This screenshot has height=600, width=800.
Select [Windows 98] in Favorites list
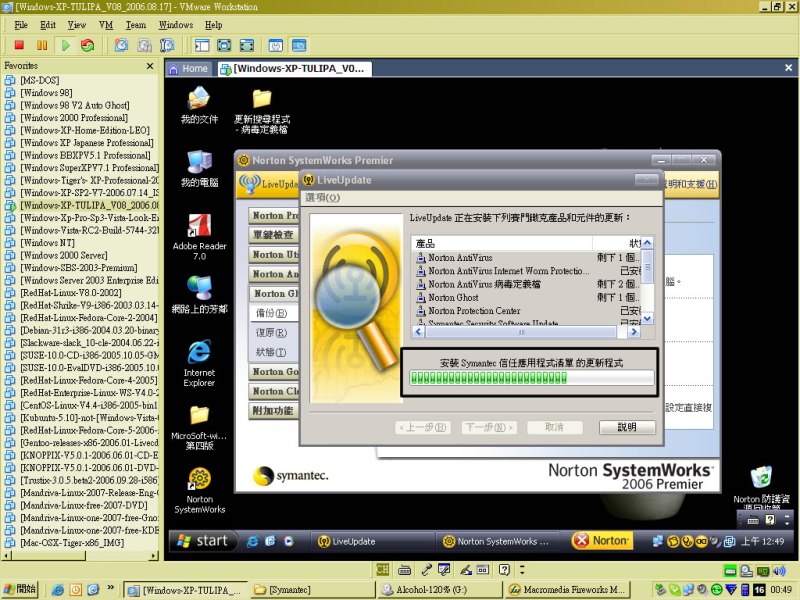[x=46, y=93]
